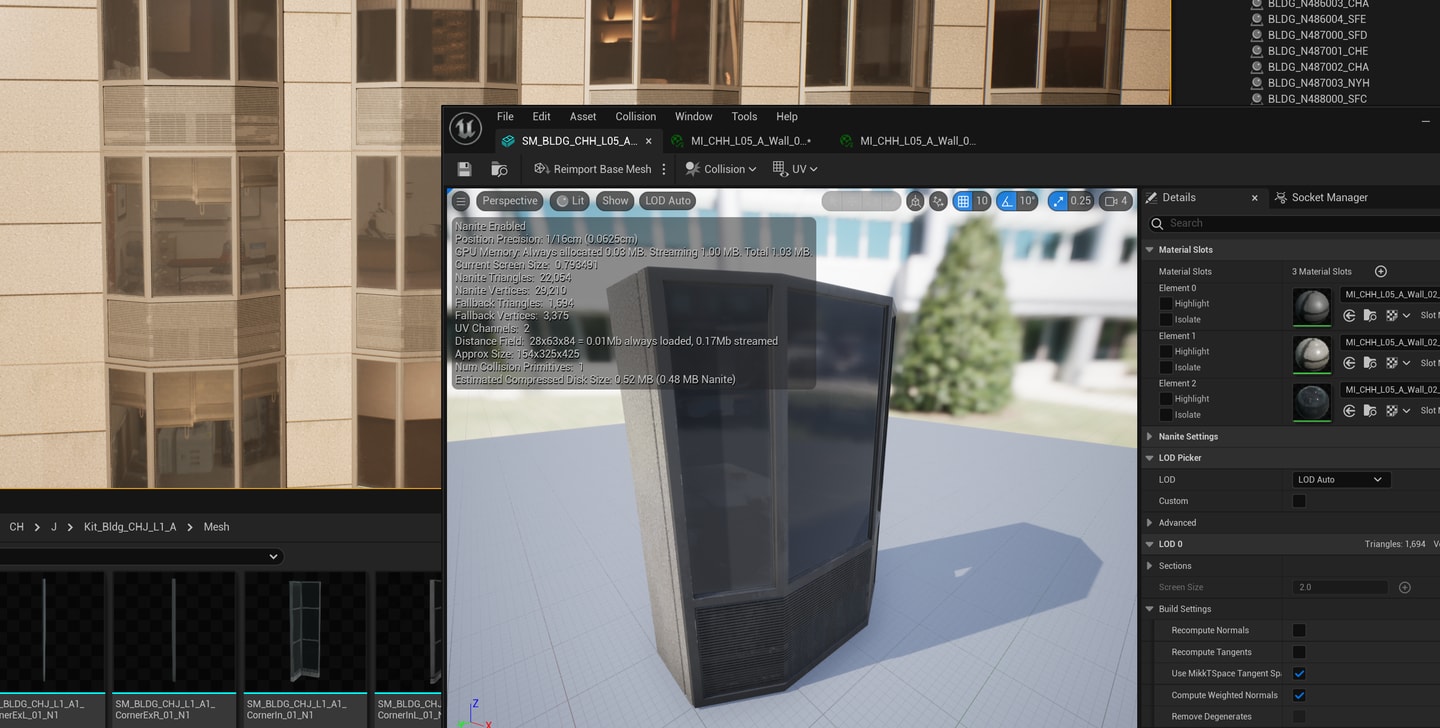Click the Save asset floppy icon

pyautogui.click(x=464, y=169)
